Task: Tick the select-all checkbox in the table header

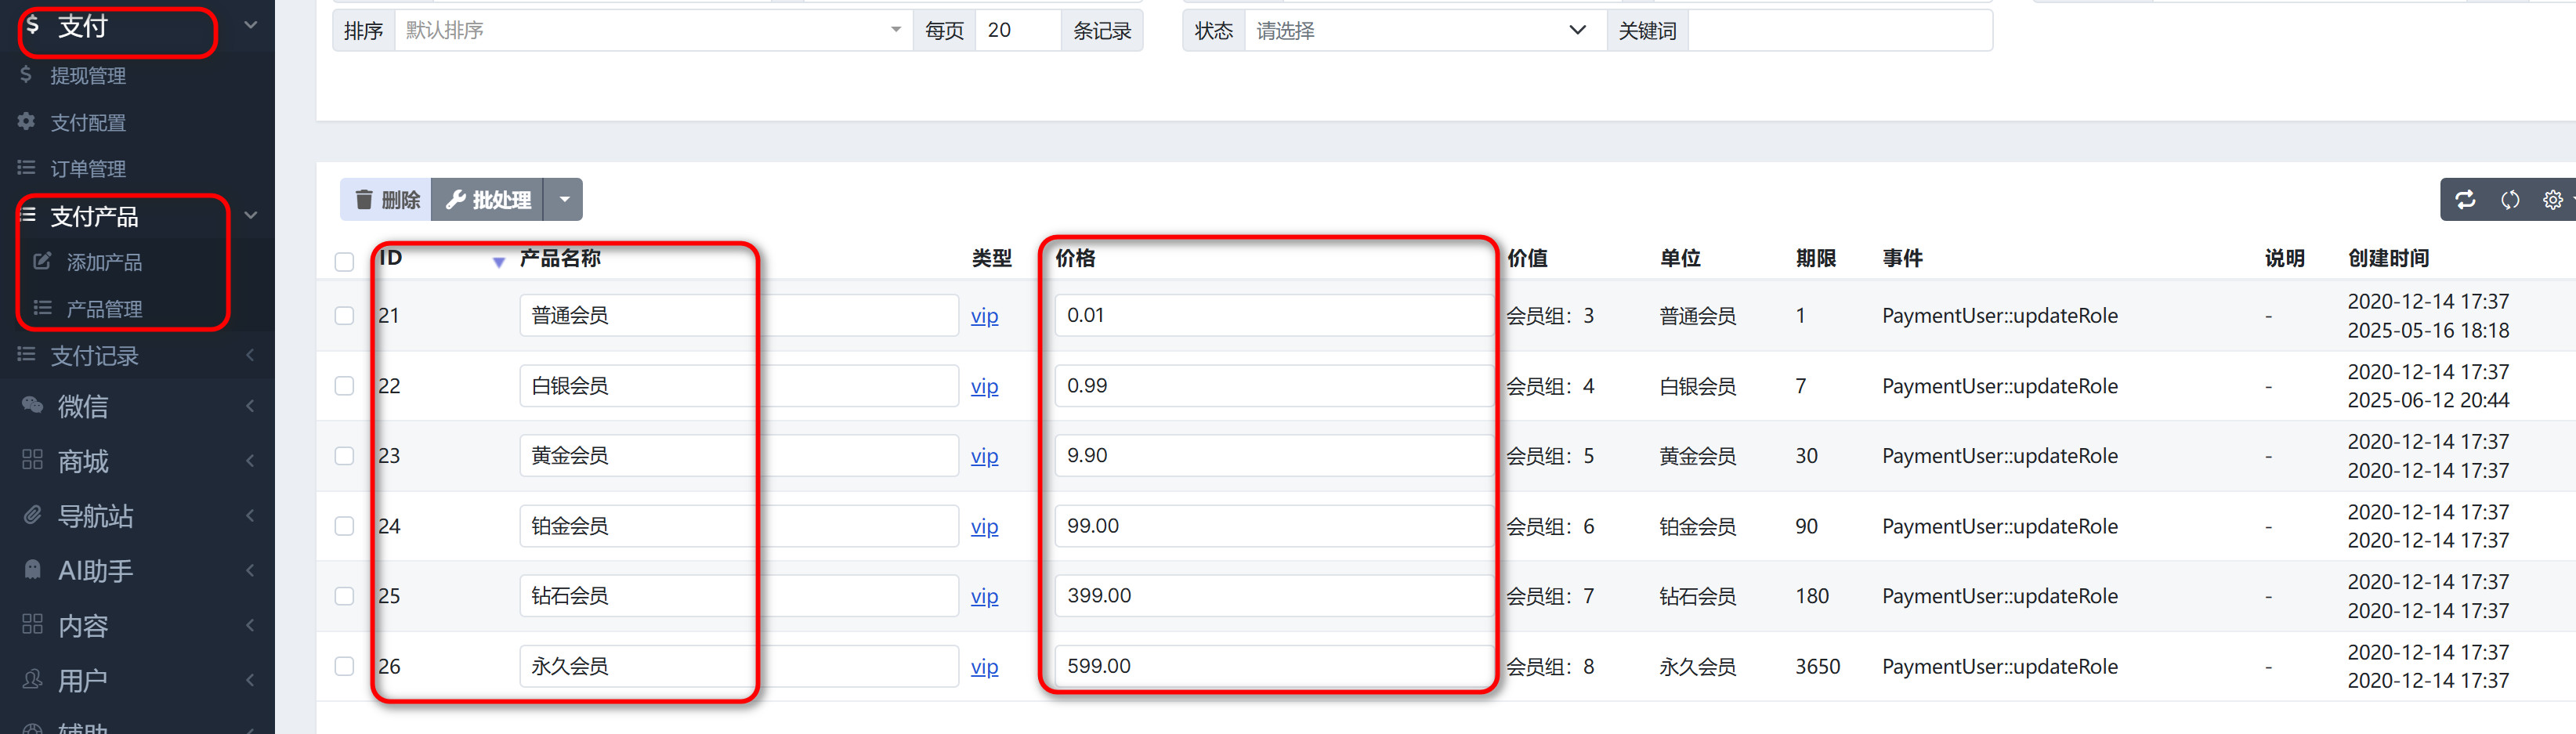Action: (344, 261)
